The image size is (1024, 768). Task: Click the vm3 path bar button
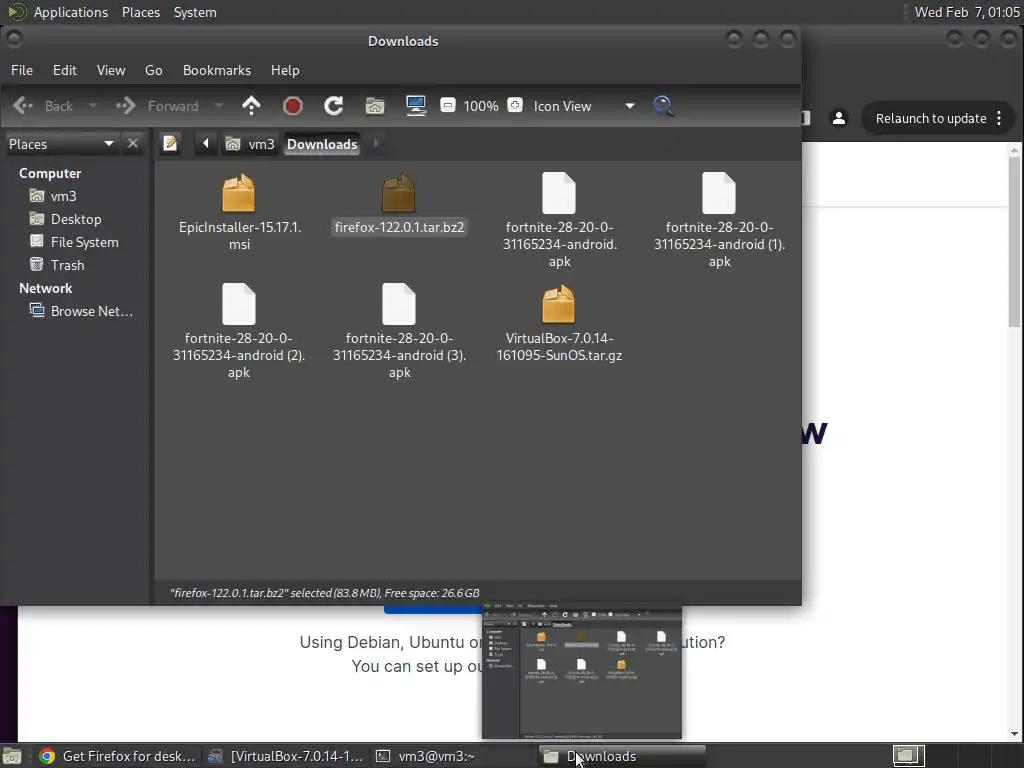[x=250, y=144]
